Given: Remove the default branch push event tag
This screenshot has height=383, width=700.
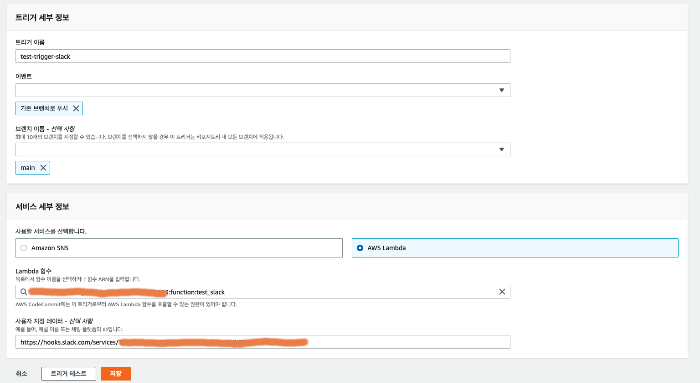Looking at the screenshot, I should pos(76,108).
